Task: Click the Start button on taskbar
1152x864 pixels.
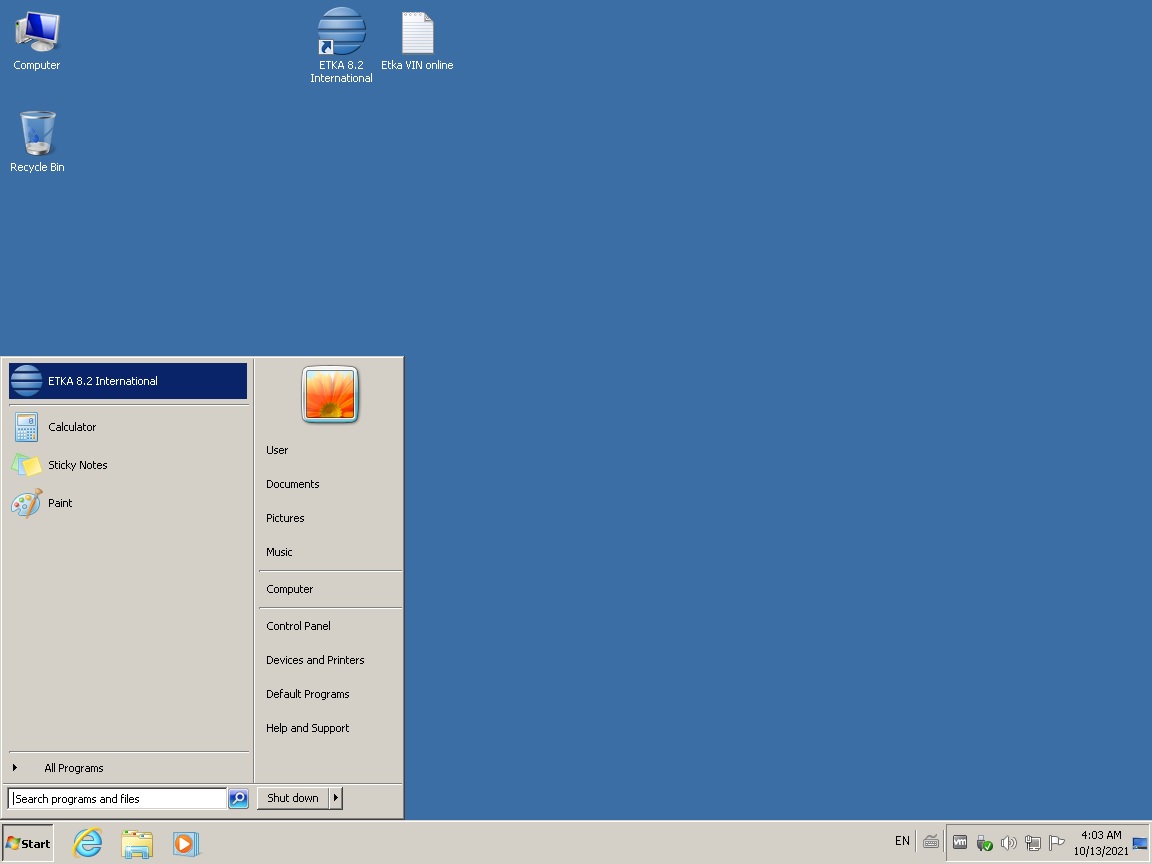Action: pyautogui.click(x=28, y=843)
